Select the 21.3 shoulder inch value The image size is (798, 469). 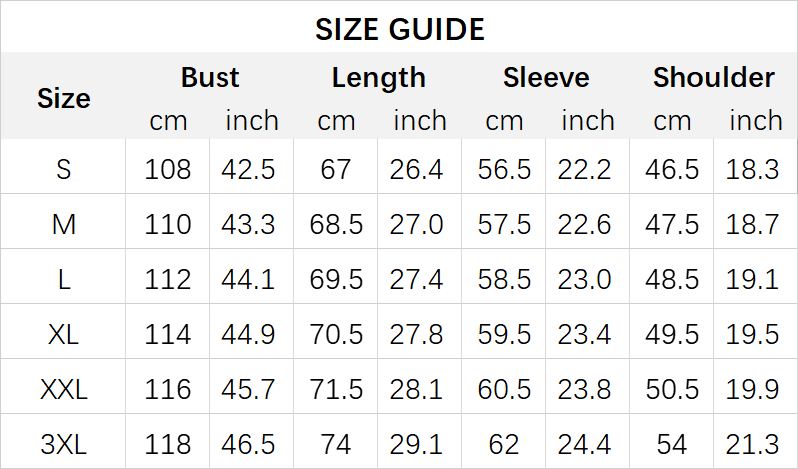point(755,444)
